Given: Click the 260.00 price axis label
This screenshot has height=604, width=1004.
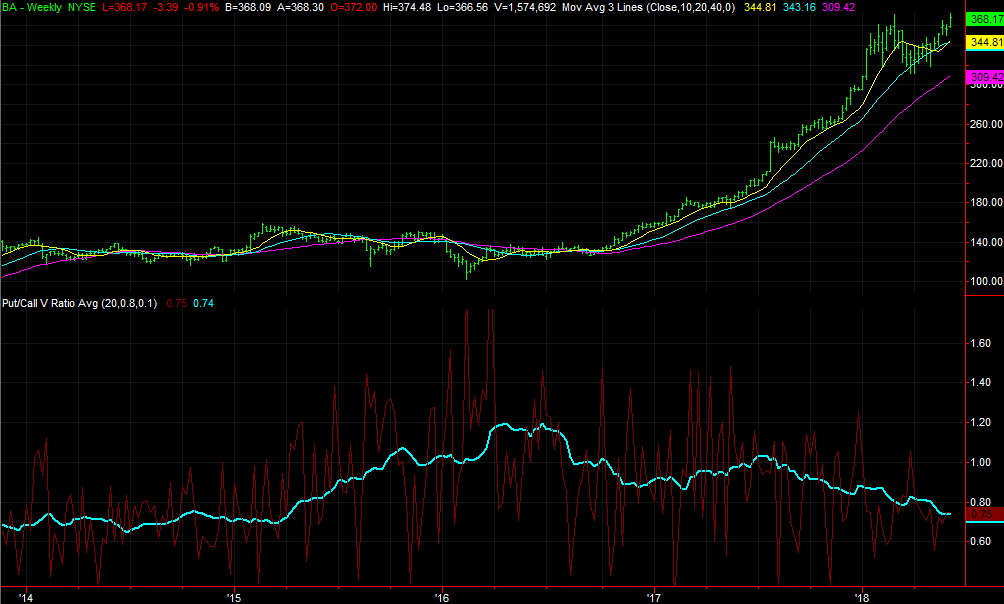Looking at the screenshot, I should pos(986,124).
